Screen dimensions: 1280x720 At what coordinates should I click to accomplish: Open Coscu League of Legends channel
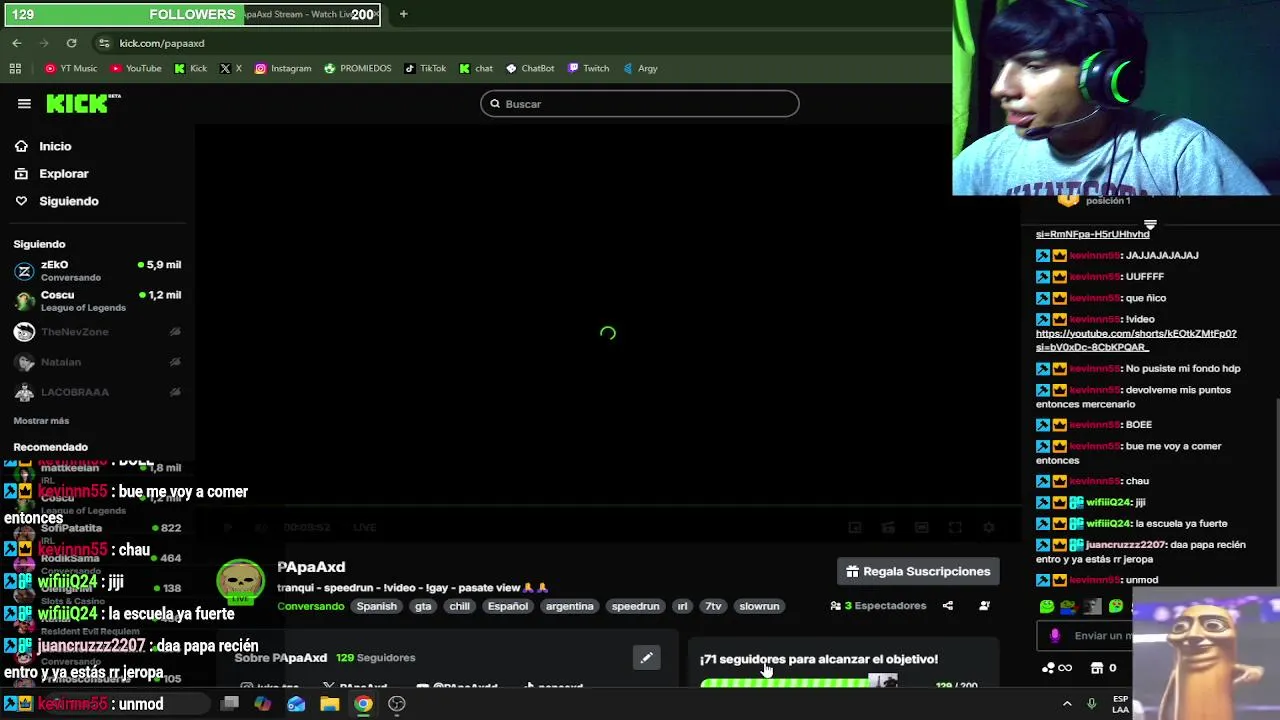pyautogui.click(x=97, y=301)
